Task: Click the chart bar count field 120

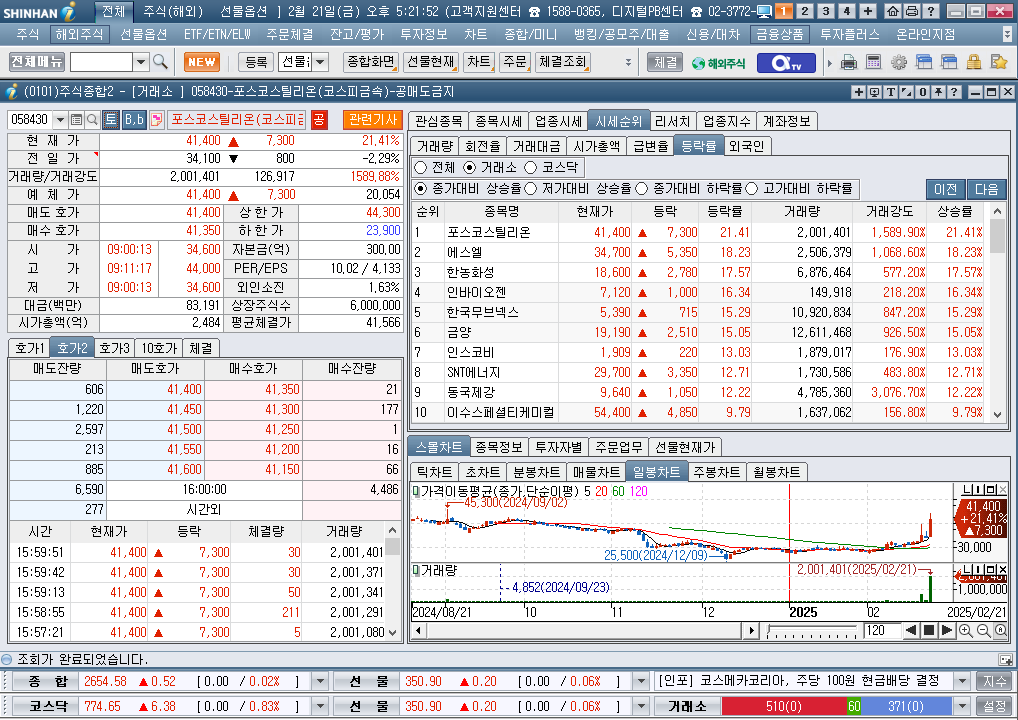Action: pos(880,630)
